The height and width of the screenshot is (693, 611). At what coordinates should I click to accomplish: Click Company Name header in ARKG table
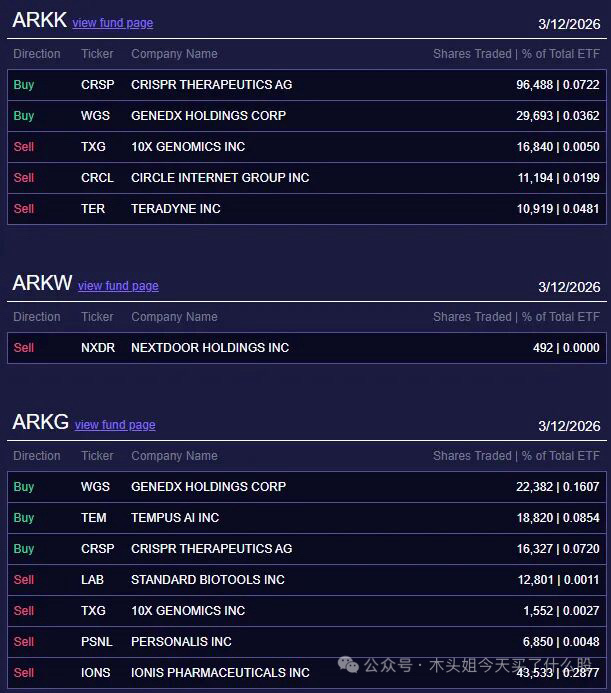[x=174, y=456]
